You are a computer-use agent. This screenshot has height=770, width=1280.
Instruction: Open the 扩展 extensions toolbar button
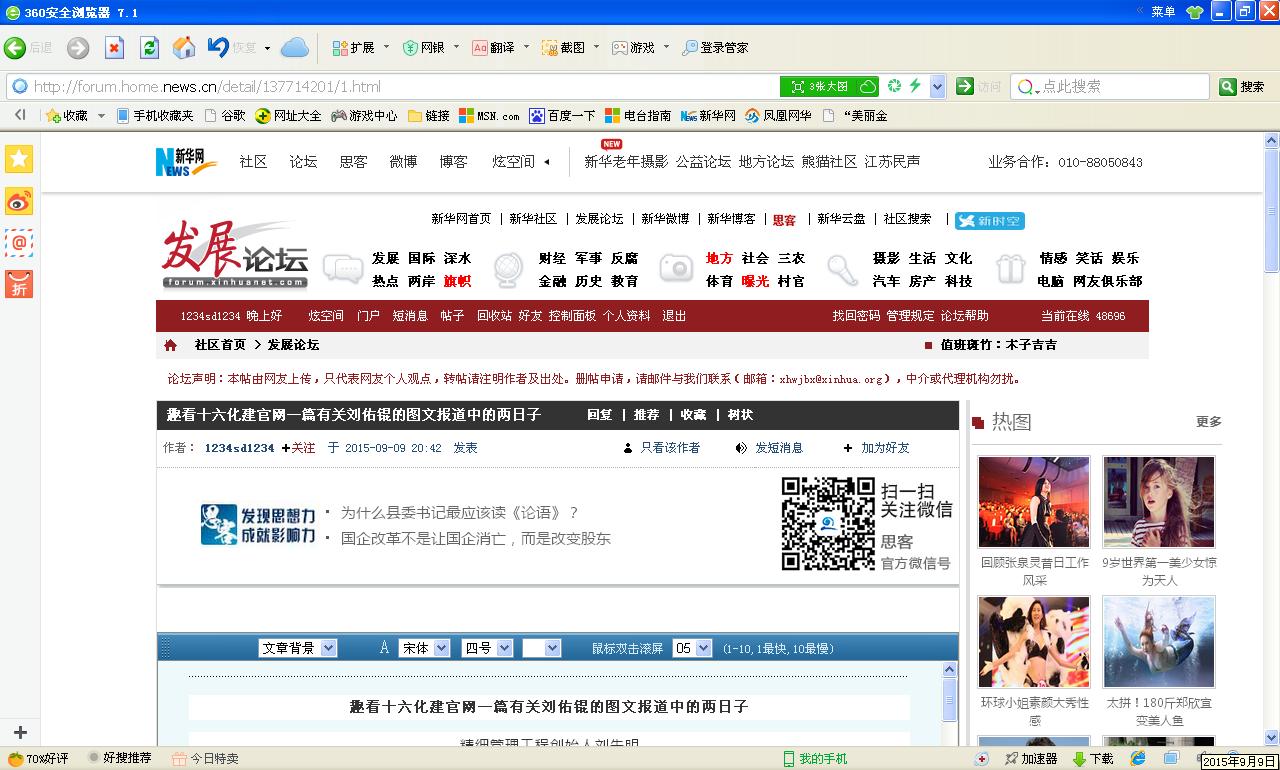(353, 47)
